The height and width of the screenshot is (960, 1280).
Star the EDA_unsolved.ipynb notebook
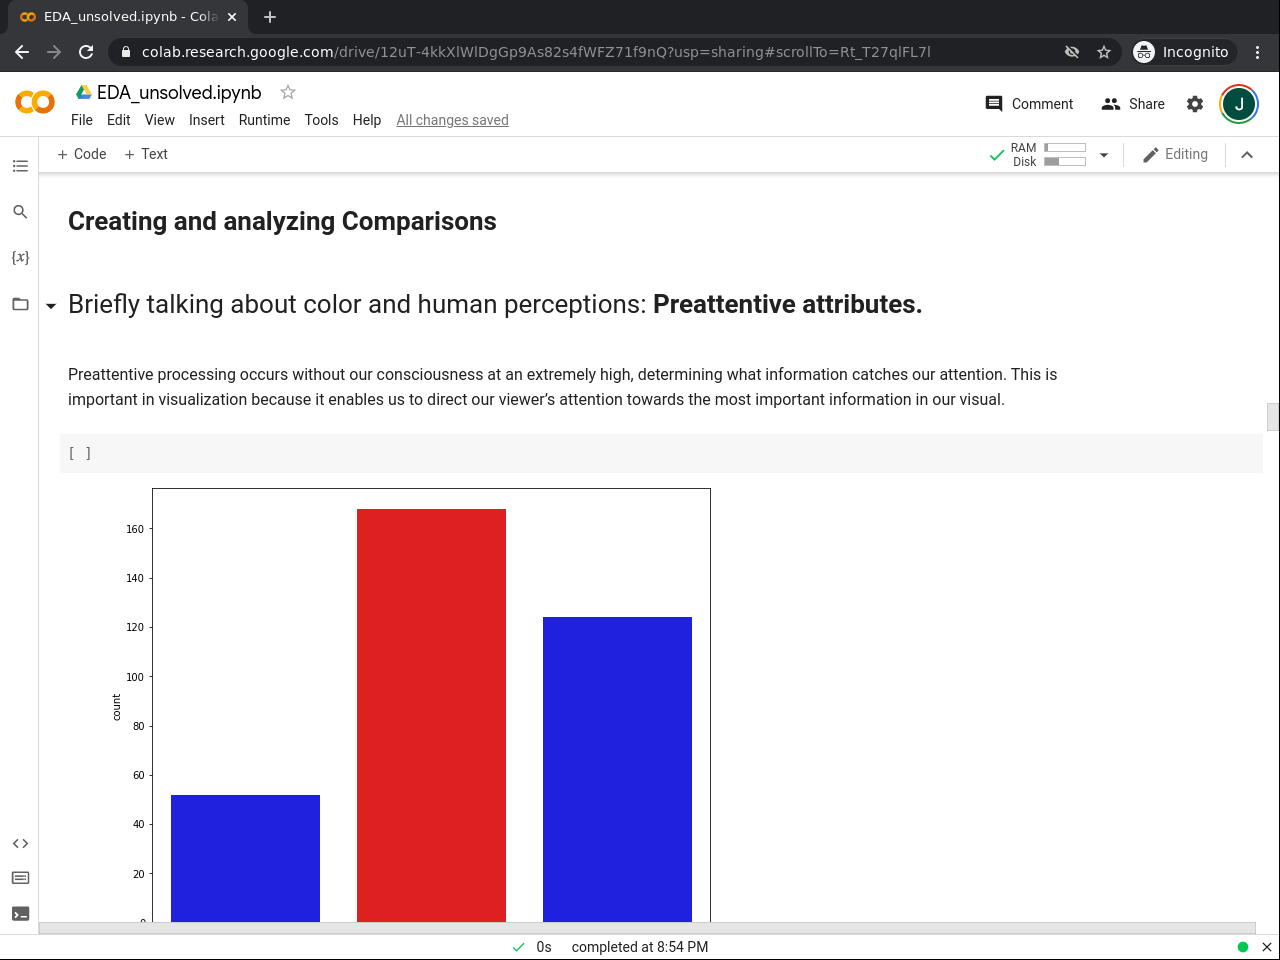point(288,92)
